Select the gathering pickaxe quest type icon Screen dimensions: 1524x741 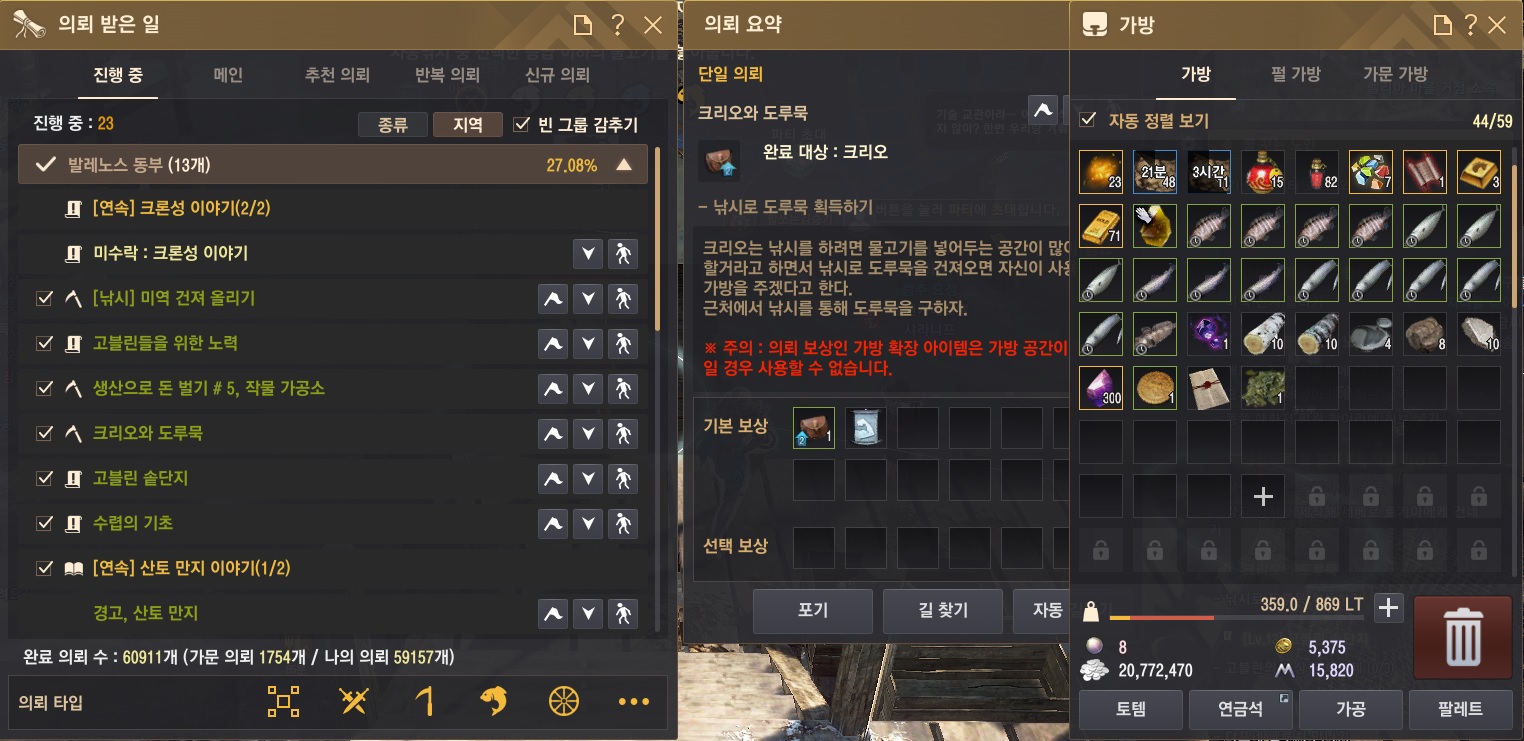coord(424,702)
